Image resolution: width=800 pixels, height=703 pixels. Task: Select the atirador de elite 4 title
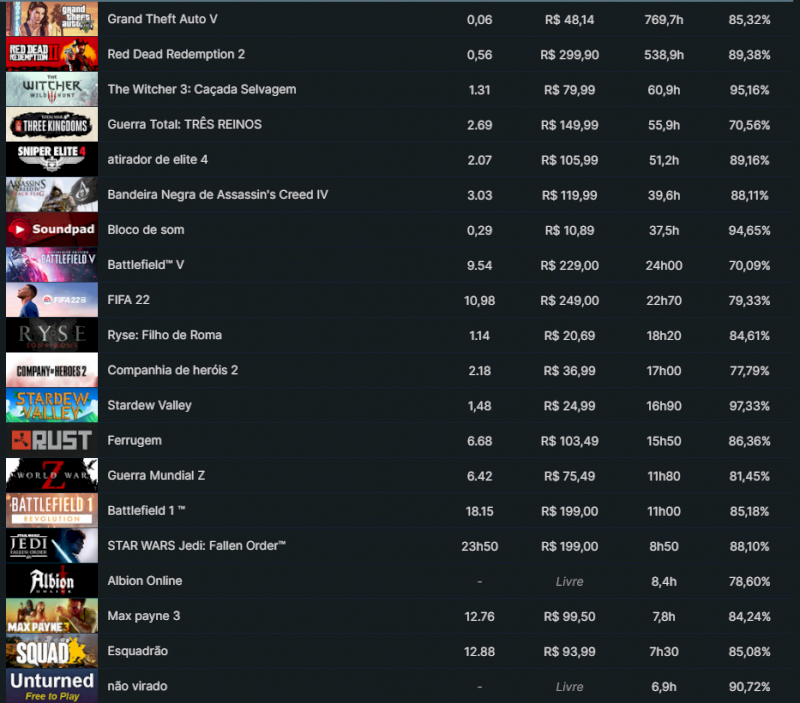[x=158, y=160]
